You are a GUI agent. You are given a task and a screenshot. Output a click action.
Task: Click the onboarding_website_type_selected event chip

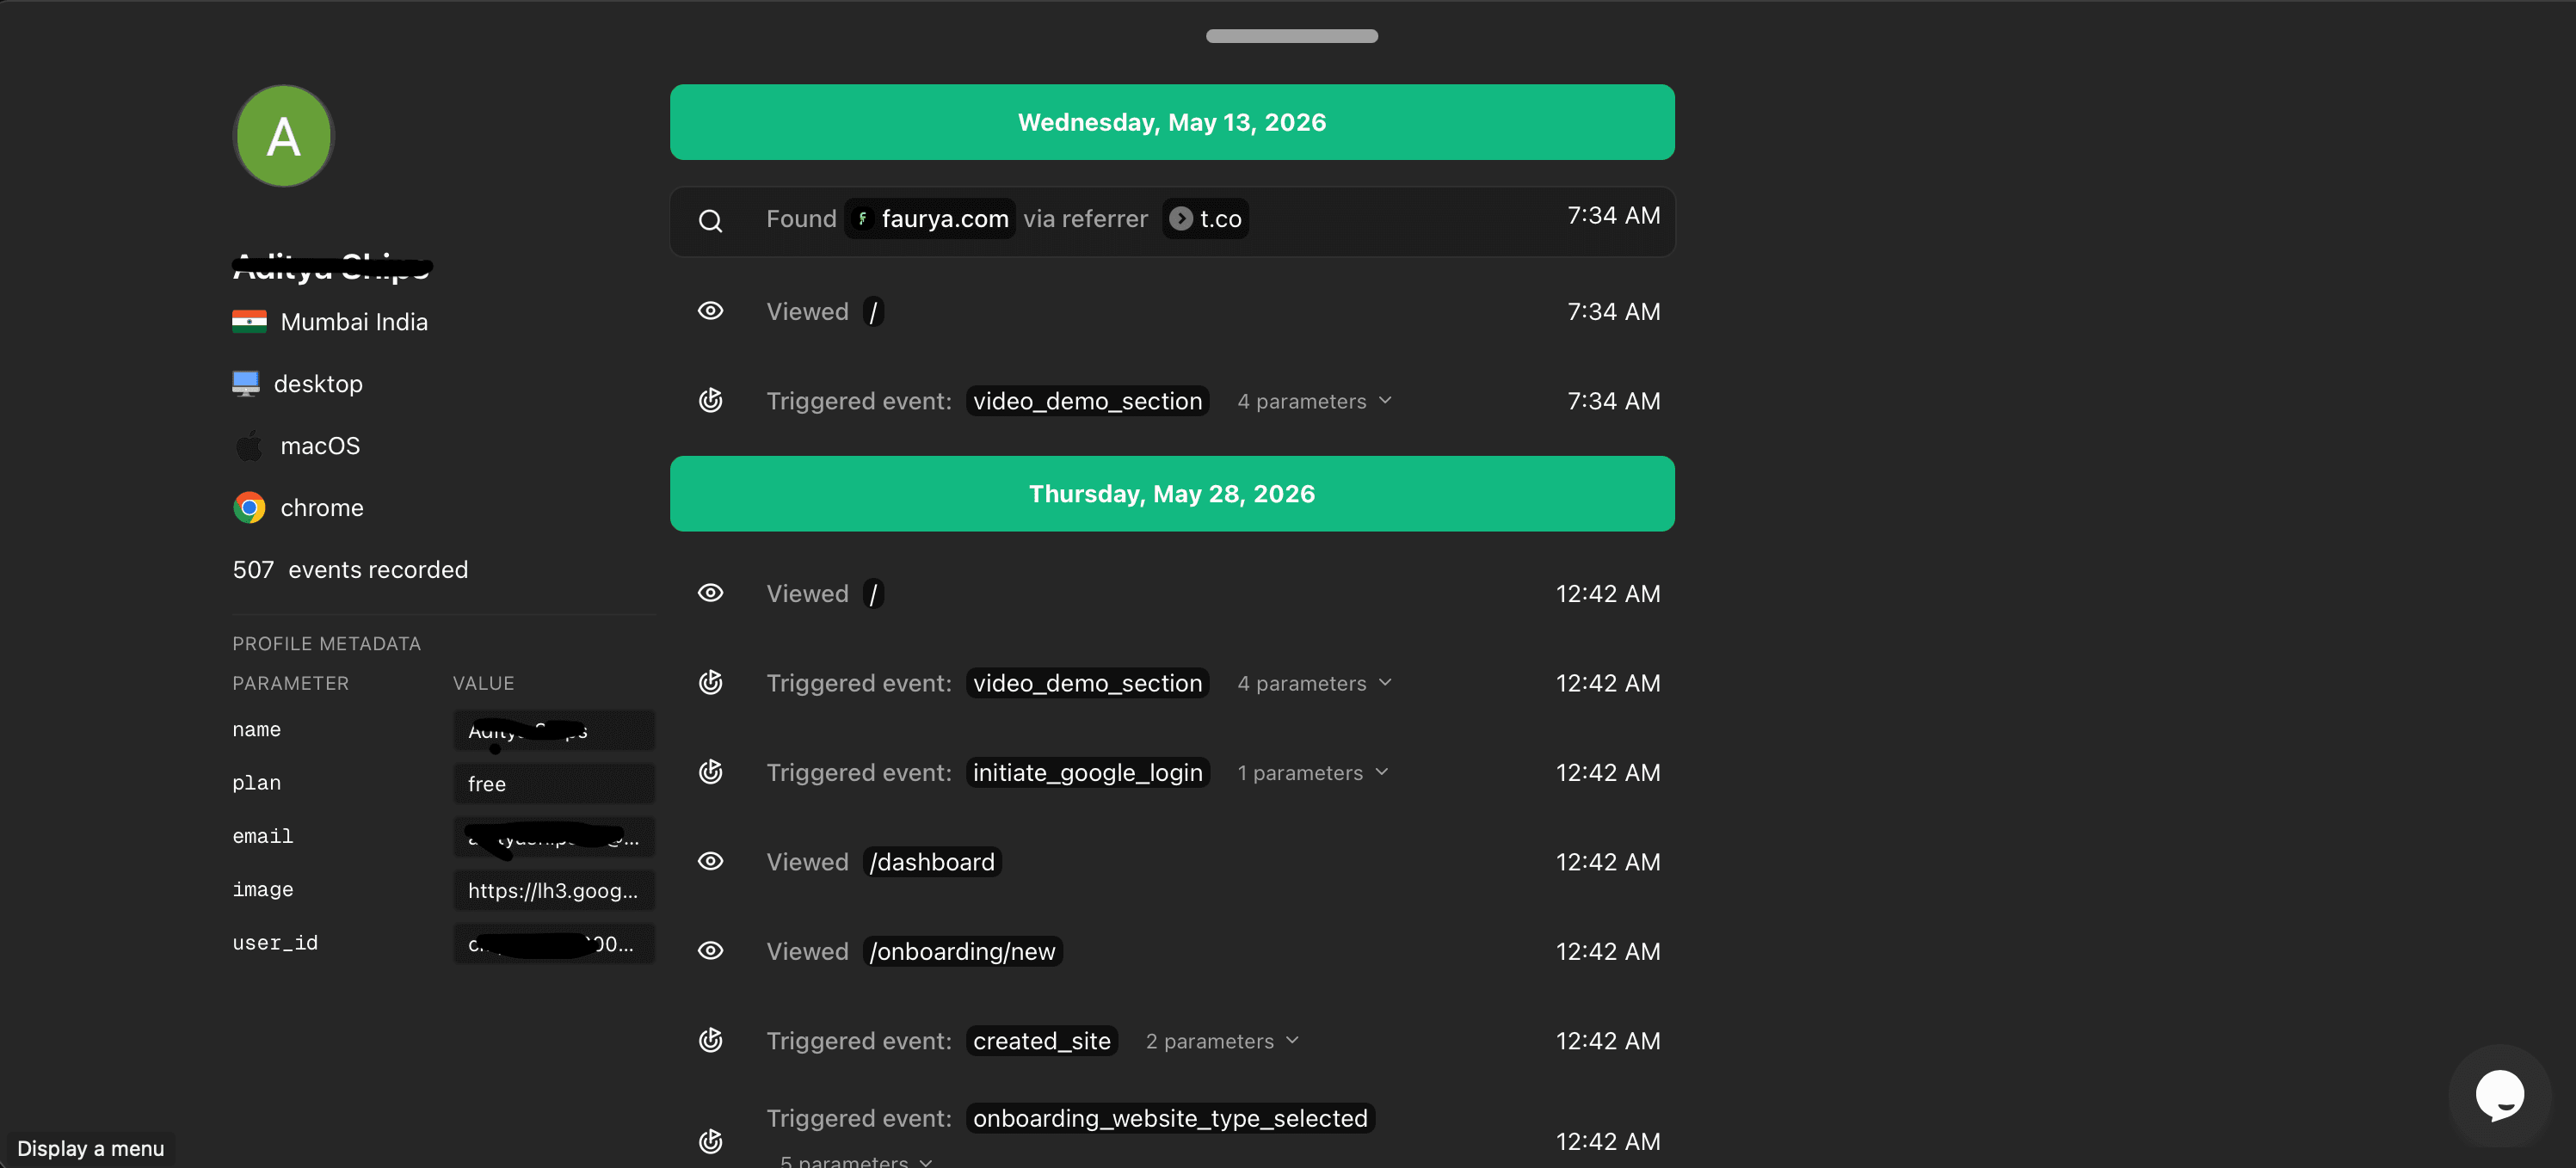[1170, 1118]
